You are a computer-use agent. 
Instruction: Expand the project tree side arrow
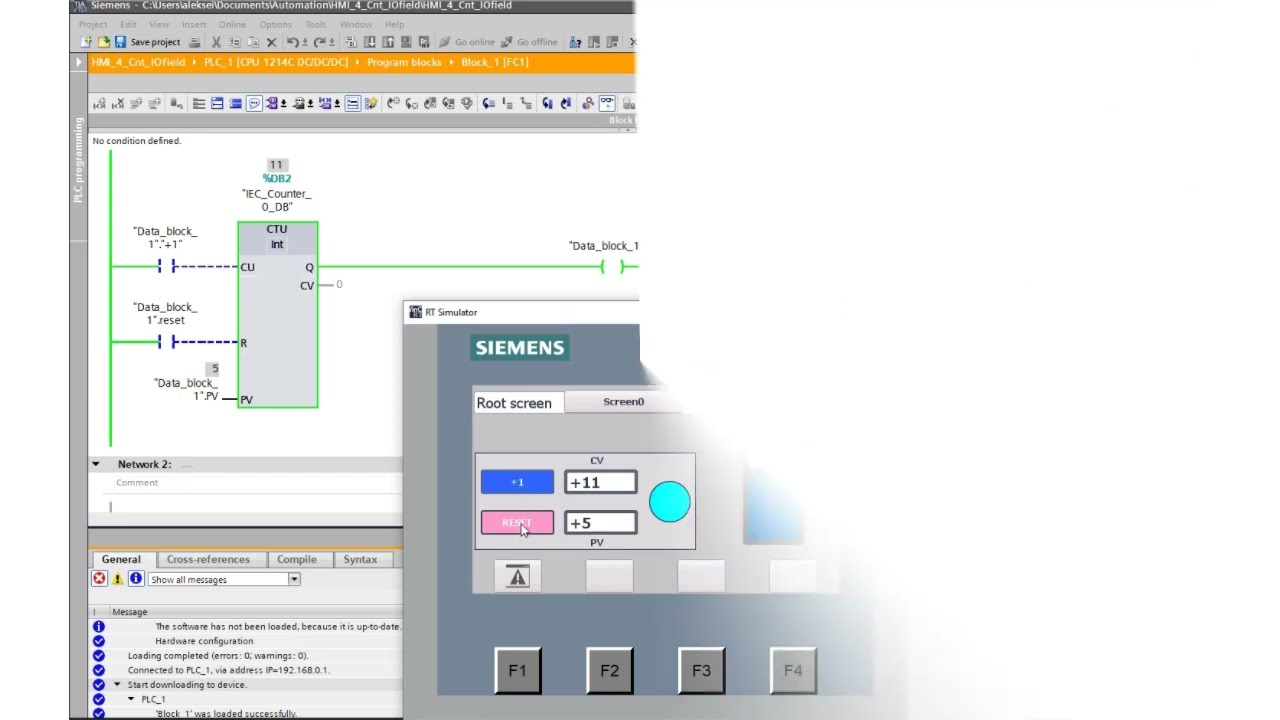(78, 62)
